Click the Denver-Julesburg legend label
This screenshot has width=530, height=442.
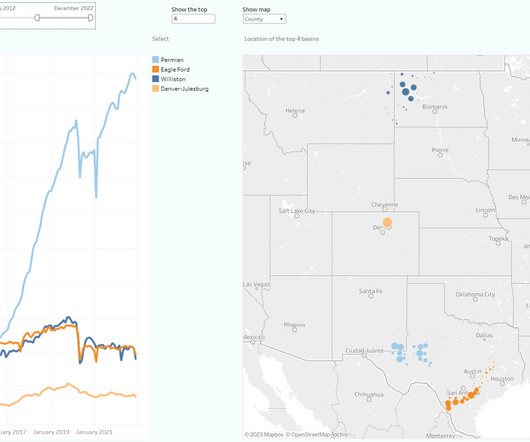point(185,89)
